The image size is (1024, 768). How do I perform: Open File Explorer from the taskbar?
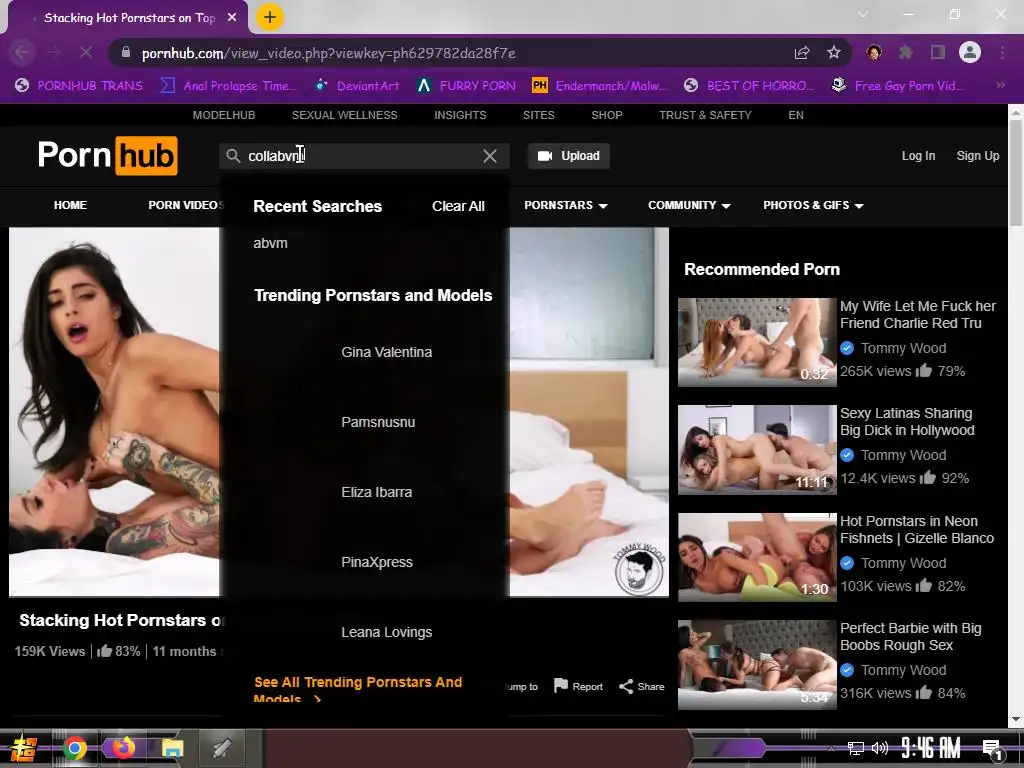click(x=172, y=748)
